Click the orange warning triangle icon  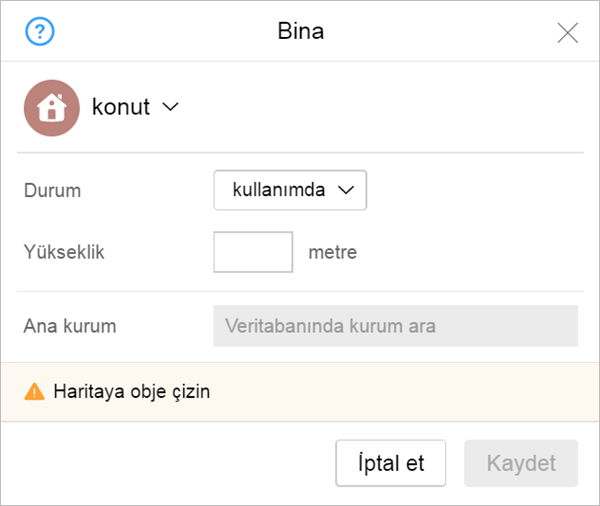(x=34, y=392)
